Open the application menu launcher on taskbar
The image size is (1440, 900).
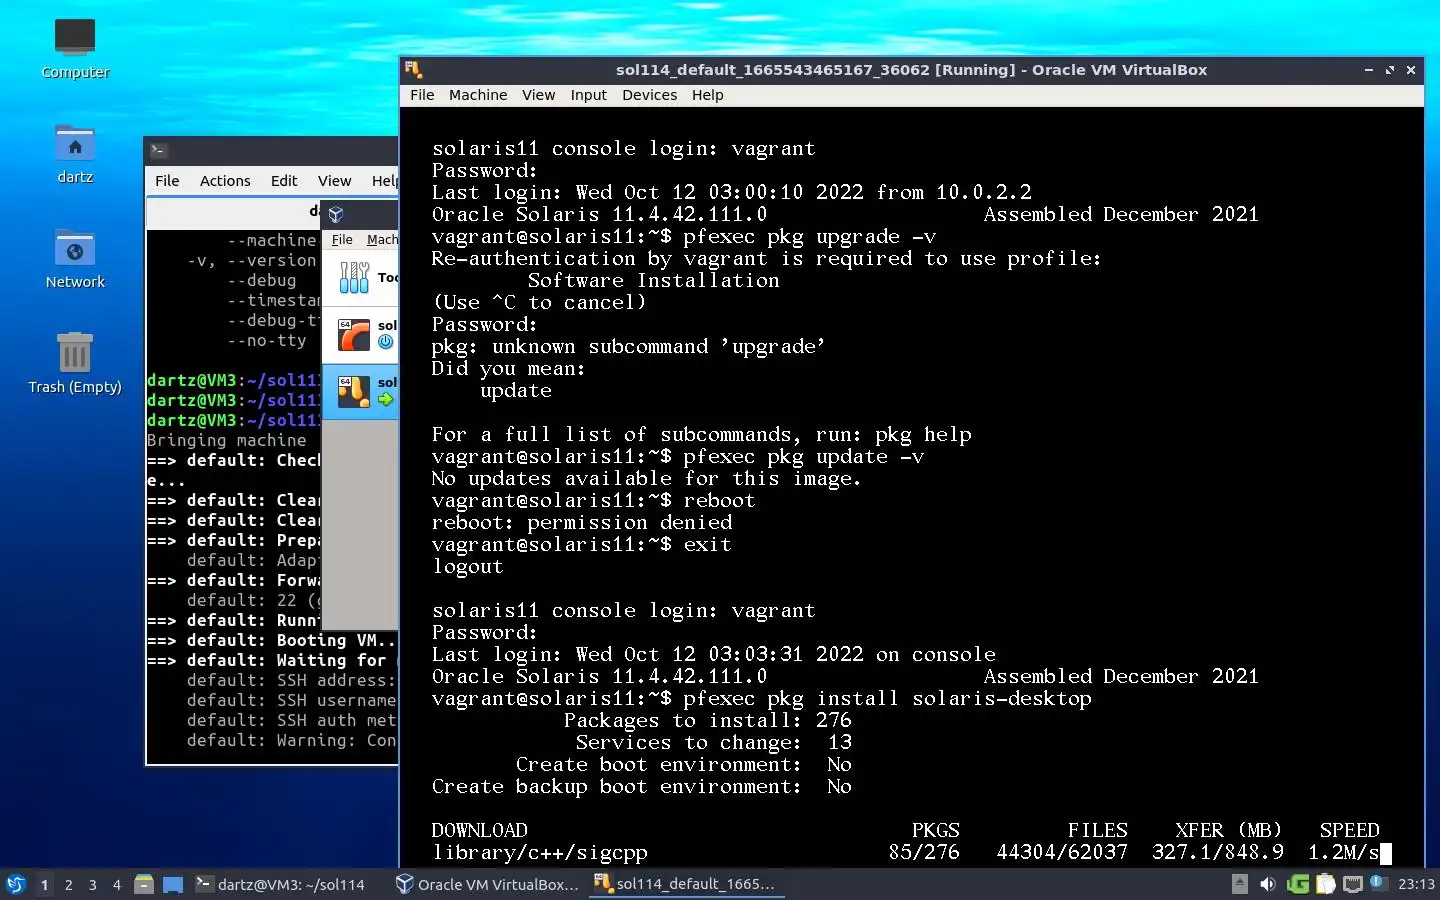point(15,884)
